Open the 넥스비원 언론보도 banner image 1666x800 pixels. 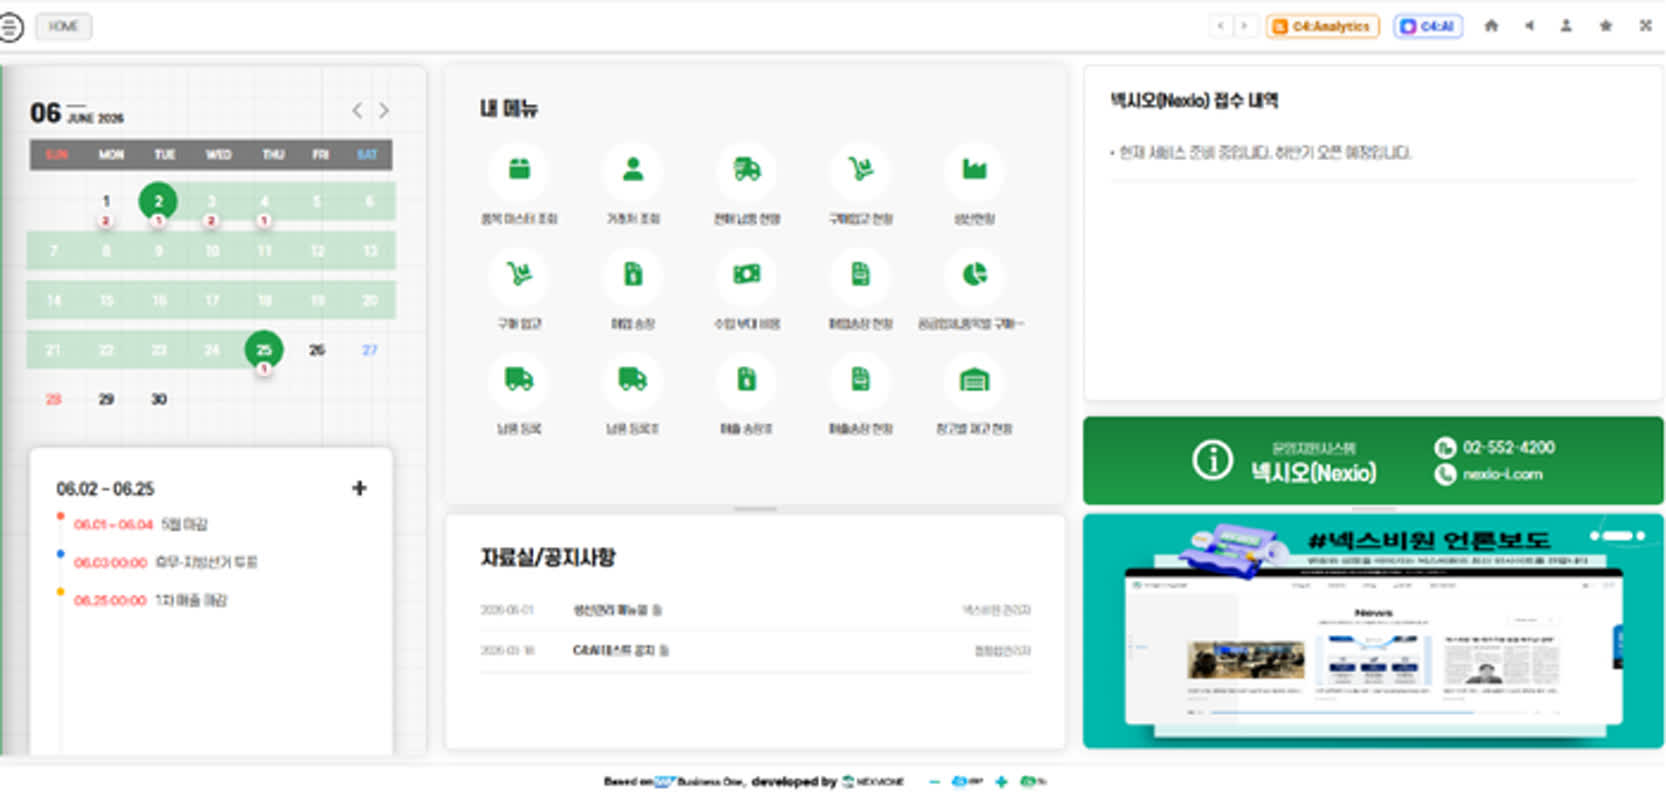pyautogui.click(x=1373, y=632)
